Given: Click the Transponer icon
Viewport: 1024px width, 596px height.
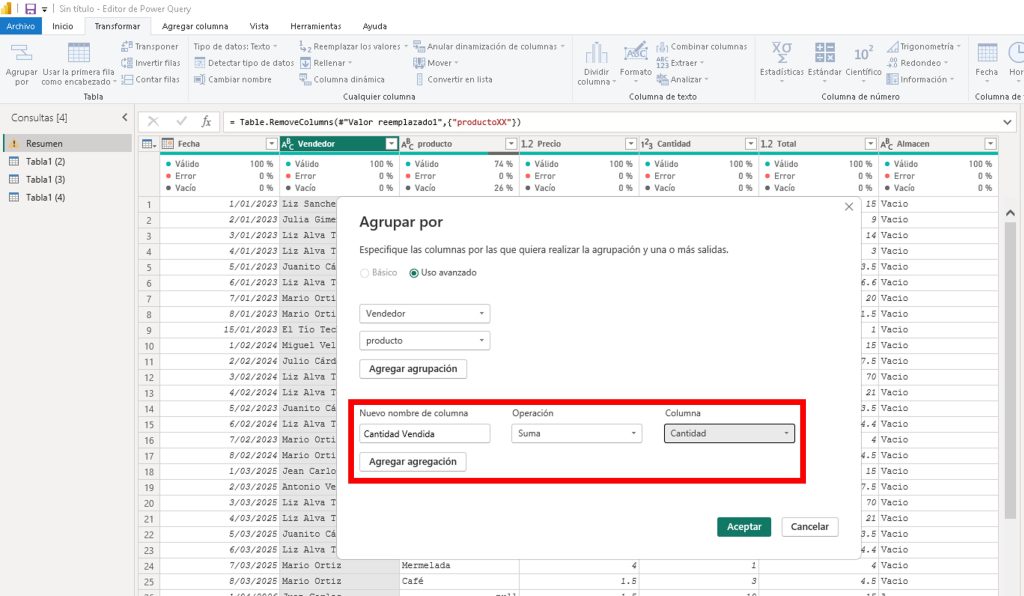Looking at the screenshot, I should pyautogui.click(x=149, y=46).
